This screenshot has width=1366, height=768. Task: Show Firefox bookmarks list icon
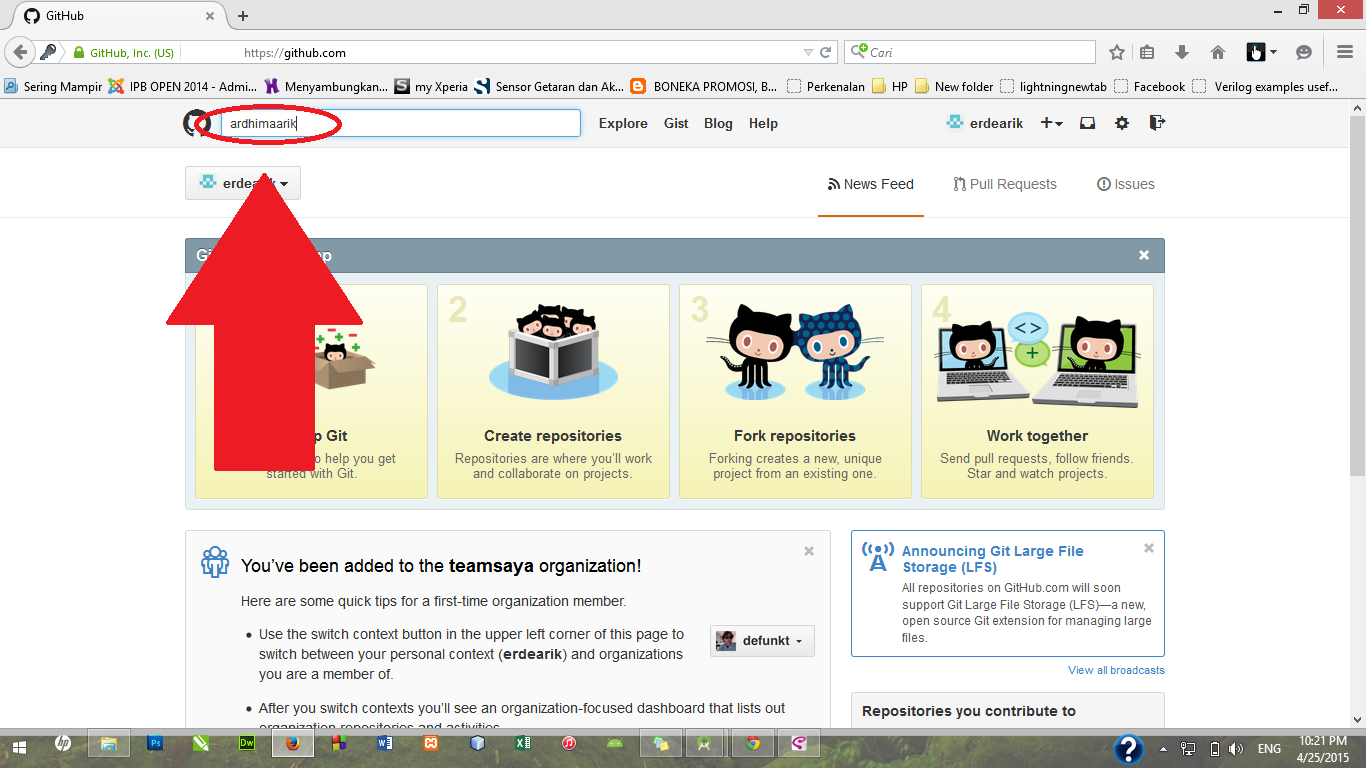click(1147, 52)
